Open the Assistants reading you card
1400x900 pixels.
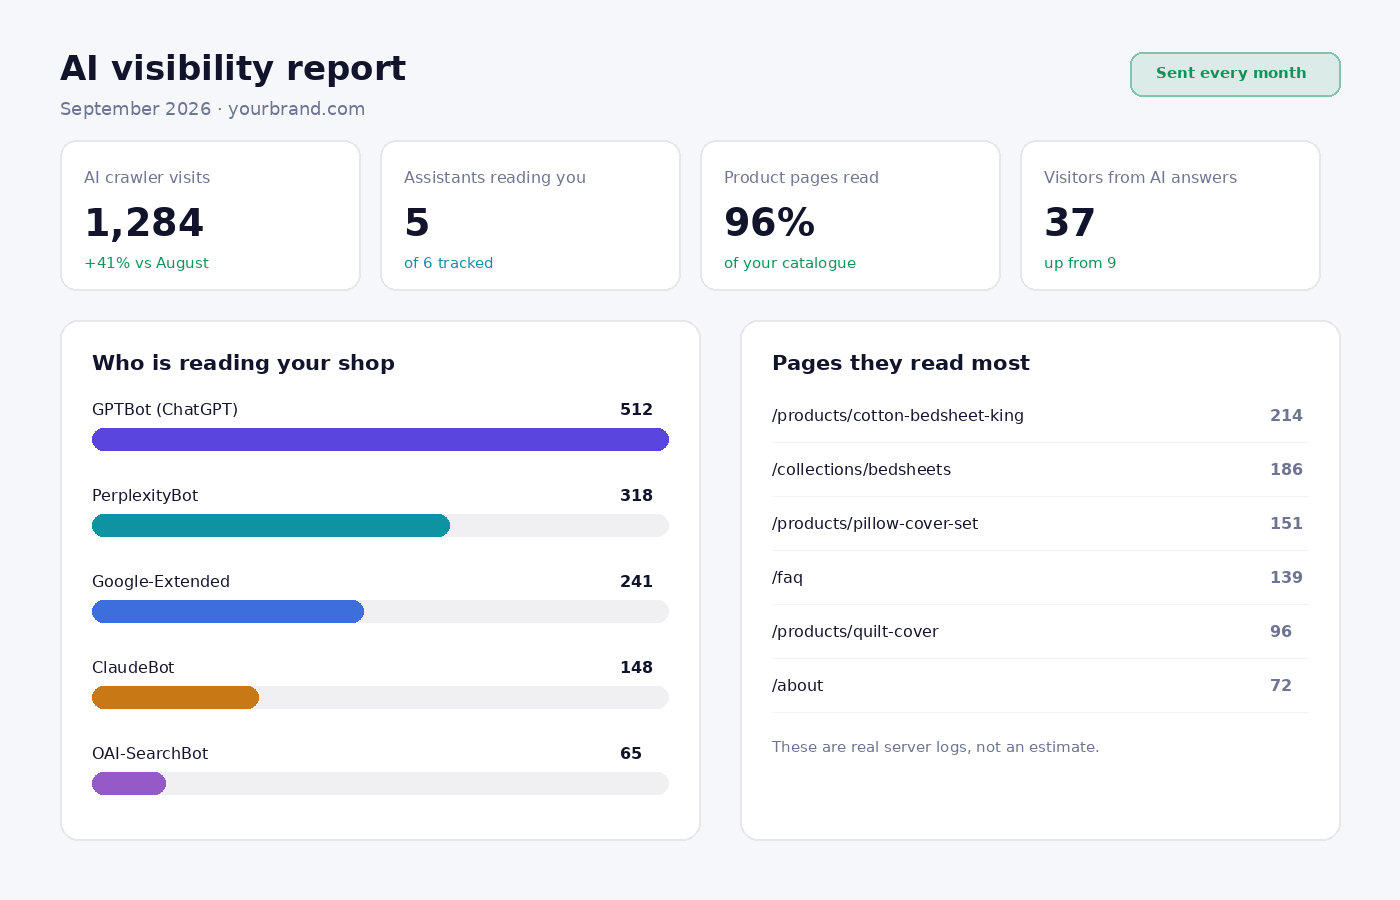click(x=531, y=216)
